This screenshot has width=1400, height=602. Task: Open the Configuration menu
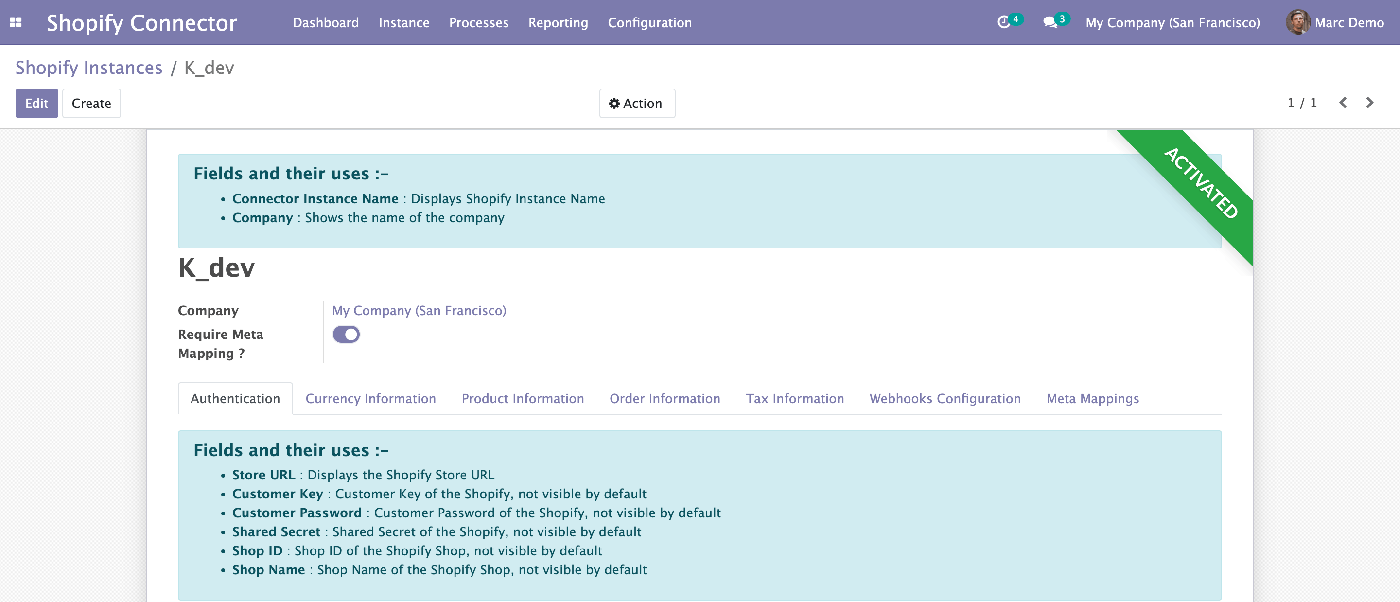650,22
